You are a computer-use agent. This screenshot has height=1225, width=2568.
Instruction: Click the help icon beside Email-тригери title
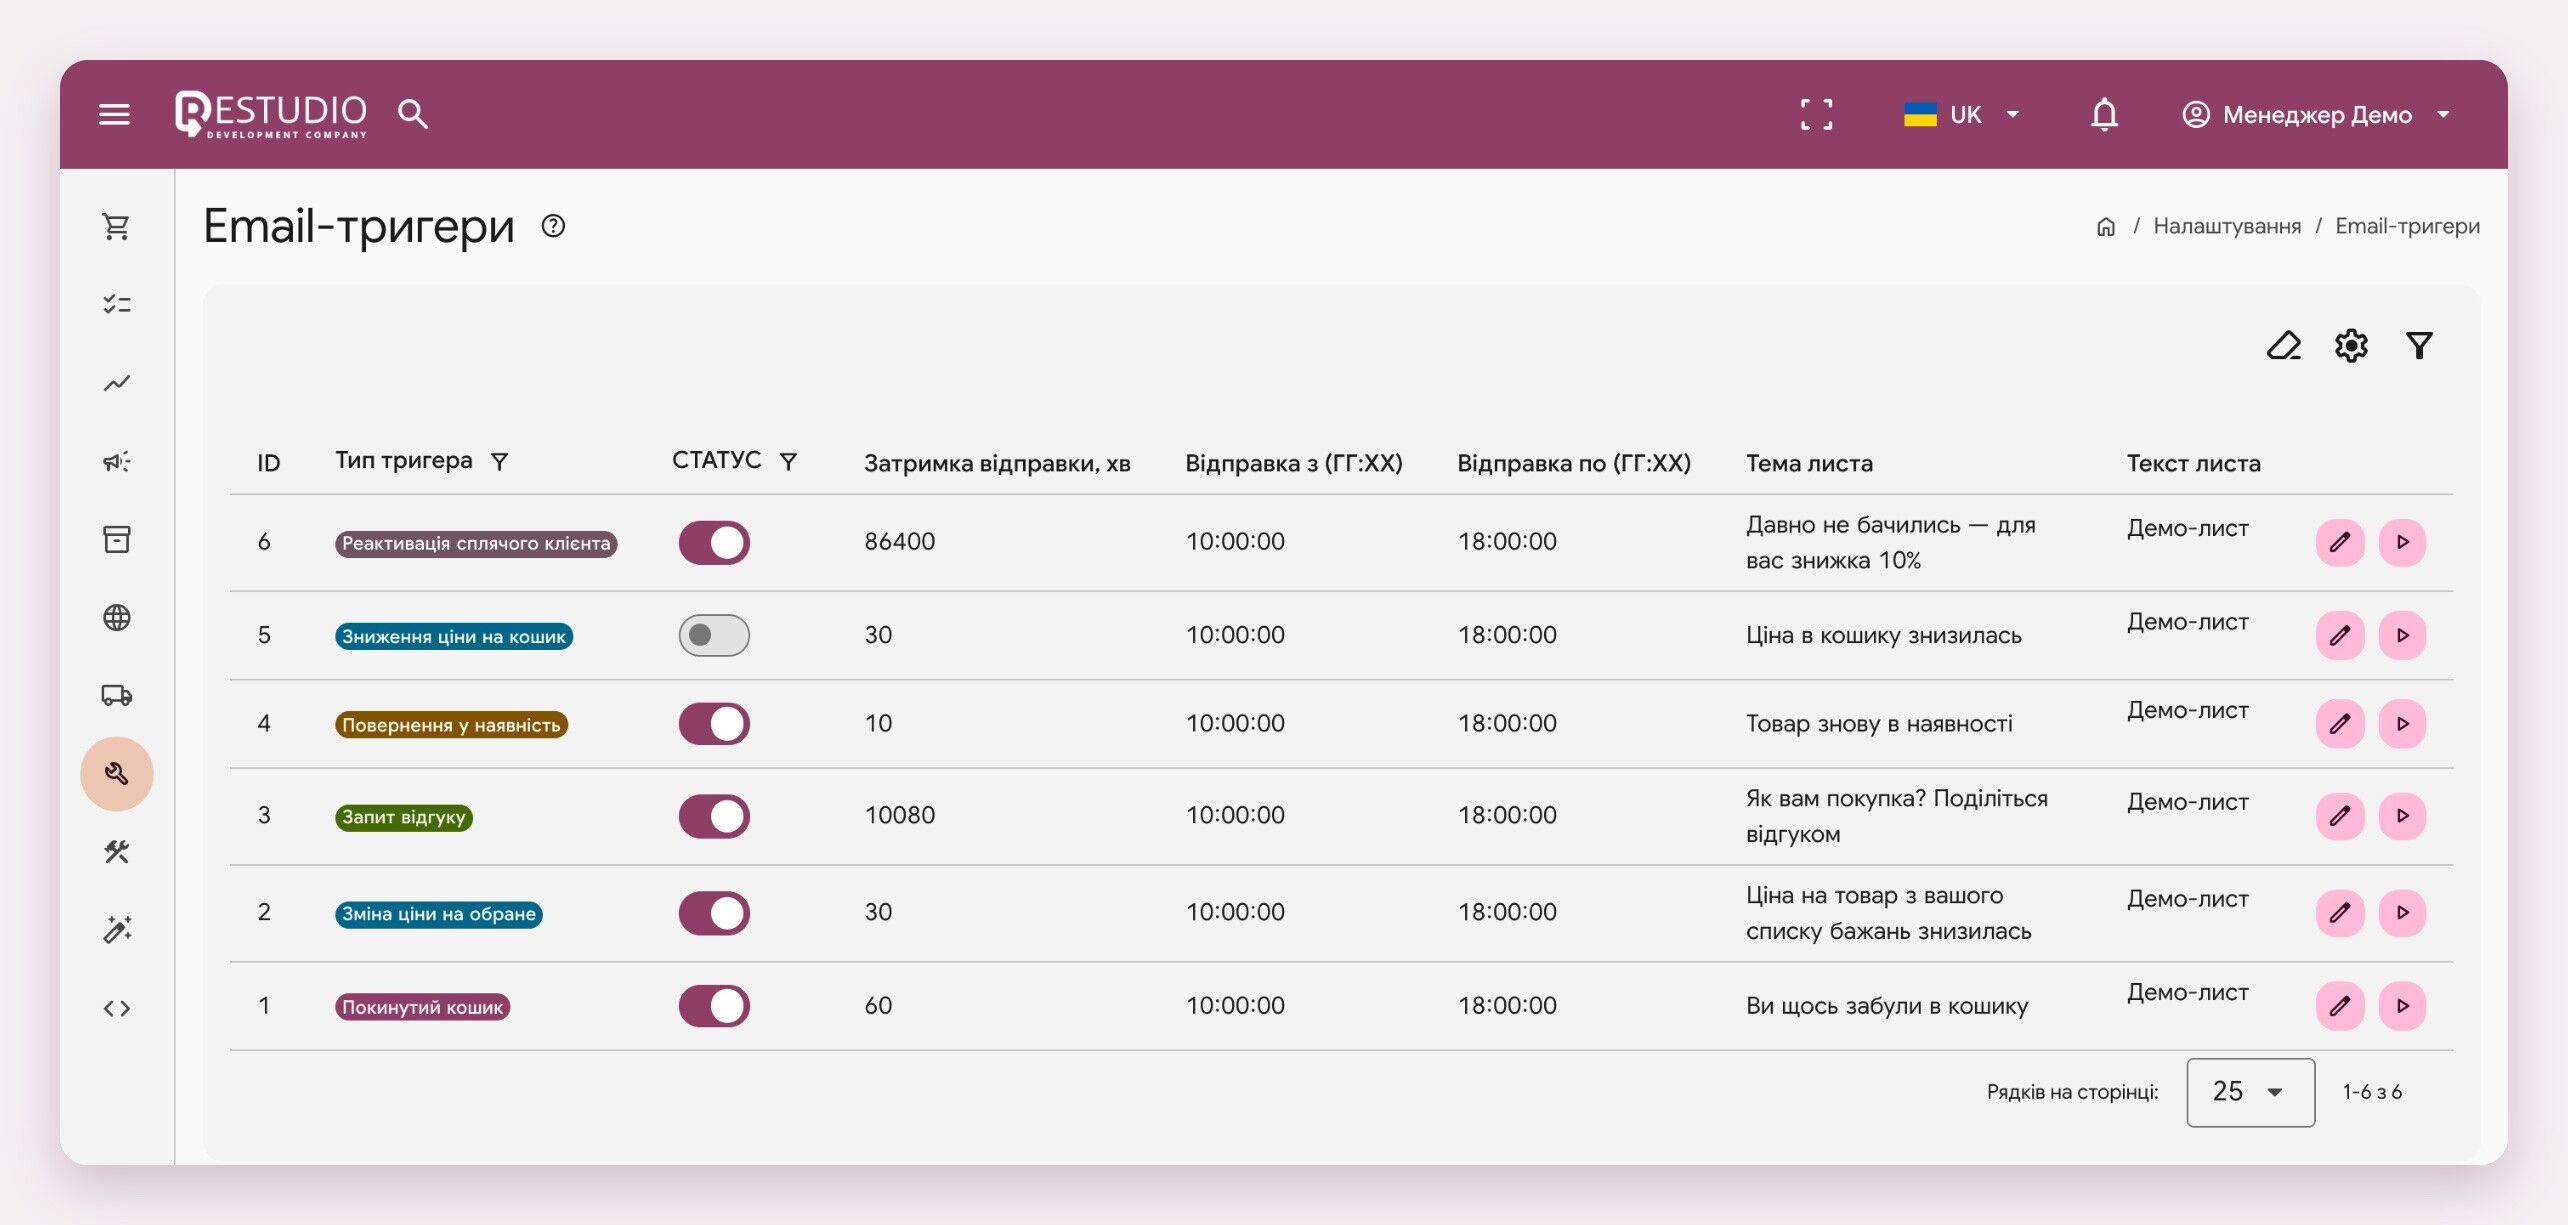553,226
